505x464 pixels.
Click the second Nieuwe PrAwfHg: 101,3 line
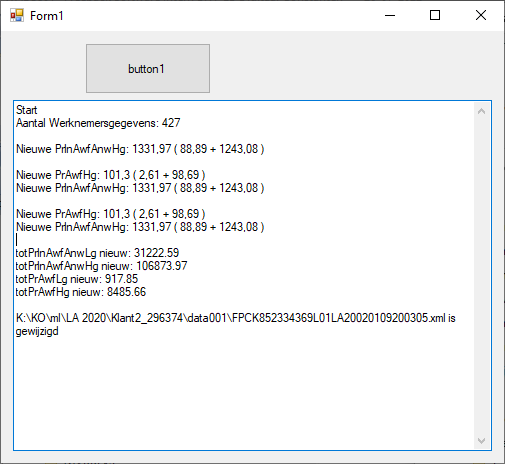click(110, 214)
